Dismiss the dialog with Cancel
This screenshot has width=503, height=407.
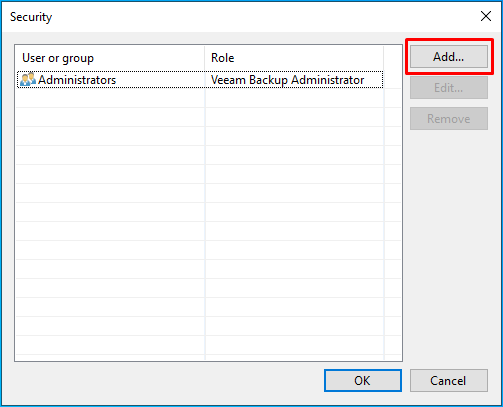449,380
